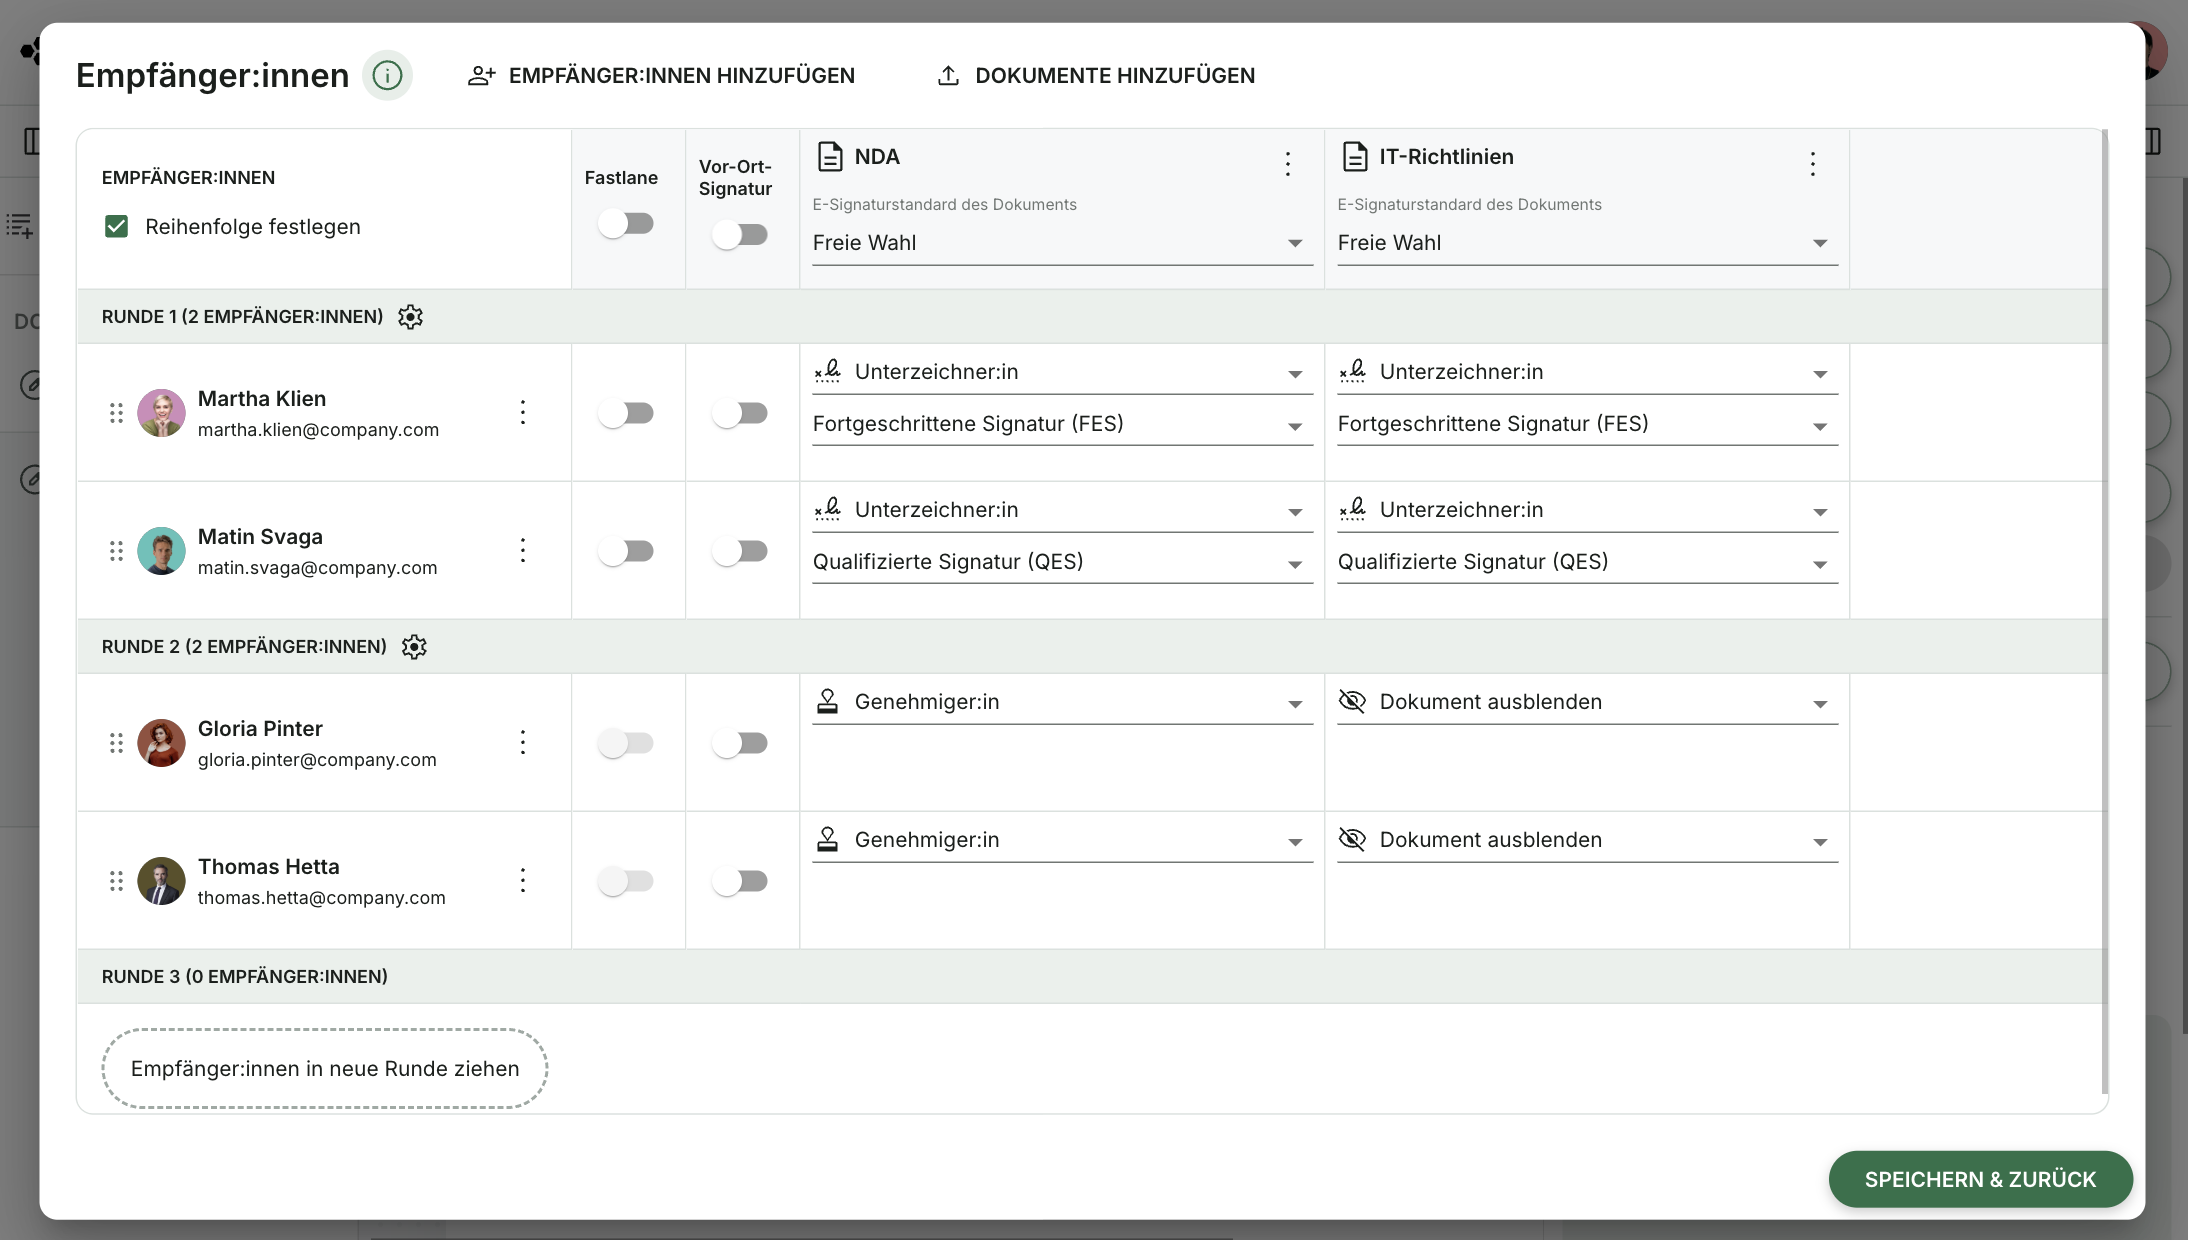Enable Vor-Ort-Signatur for Matin Svaga

click(x=740, y=551)
